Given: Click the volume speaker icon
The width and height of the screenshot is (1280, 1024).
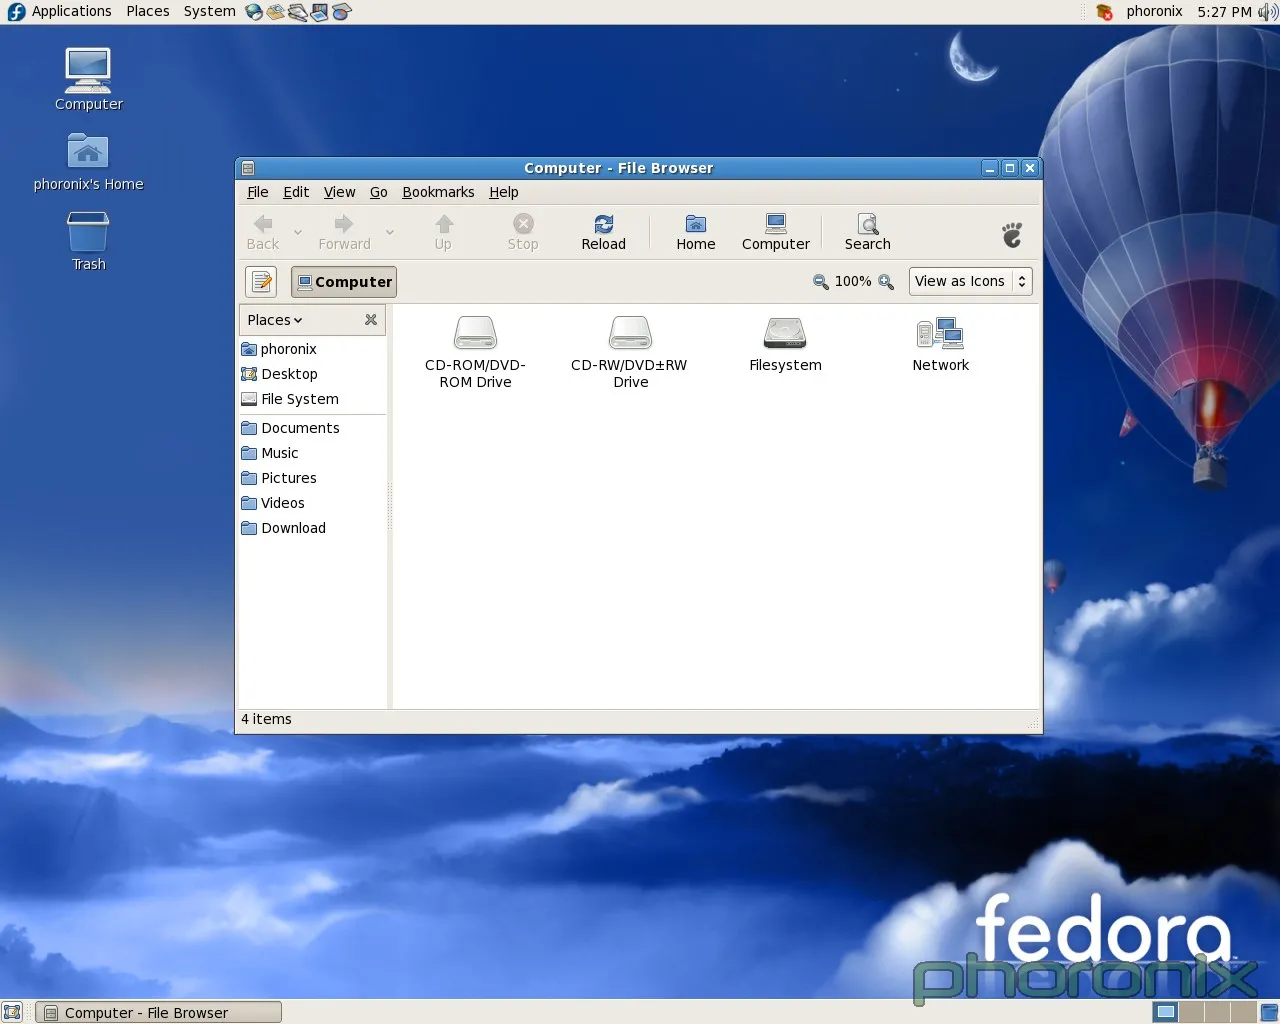Looking at the screenshot, I should coord(1267,12).
